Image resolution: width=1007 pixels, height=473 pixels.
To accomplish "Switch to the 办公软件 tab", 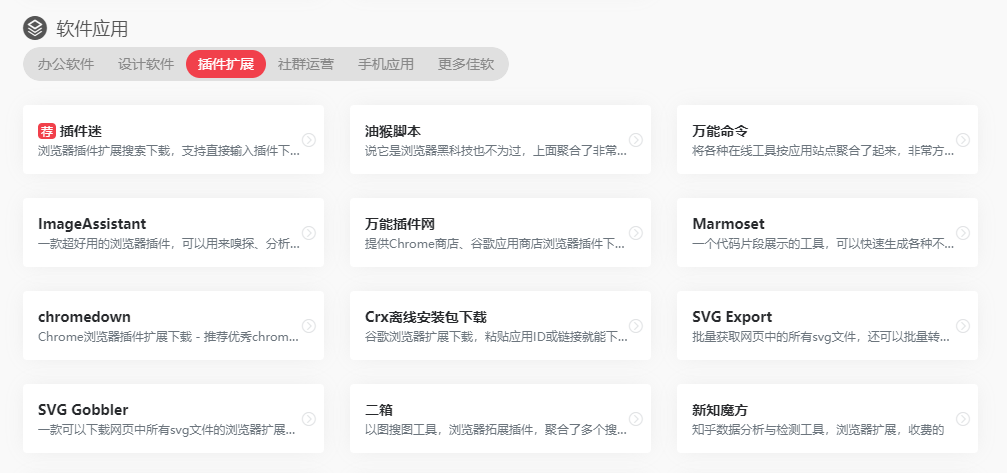I will 66,64.
